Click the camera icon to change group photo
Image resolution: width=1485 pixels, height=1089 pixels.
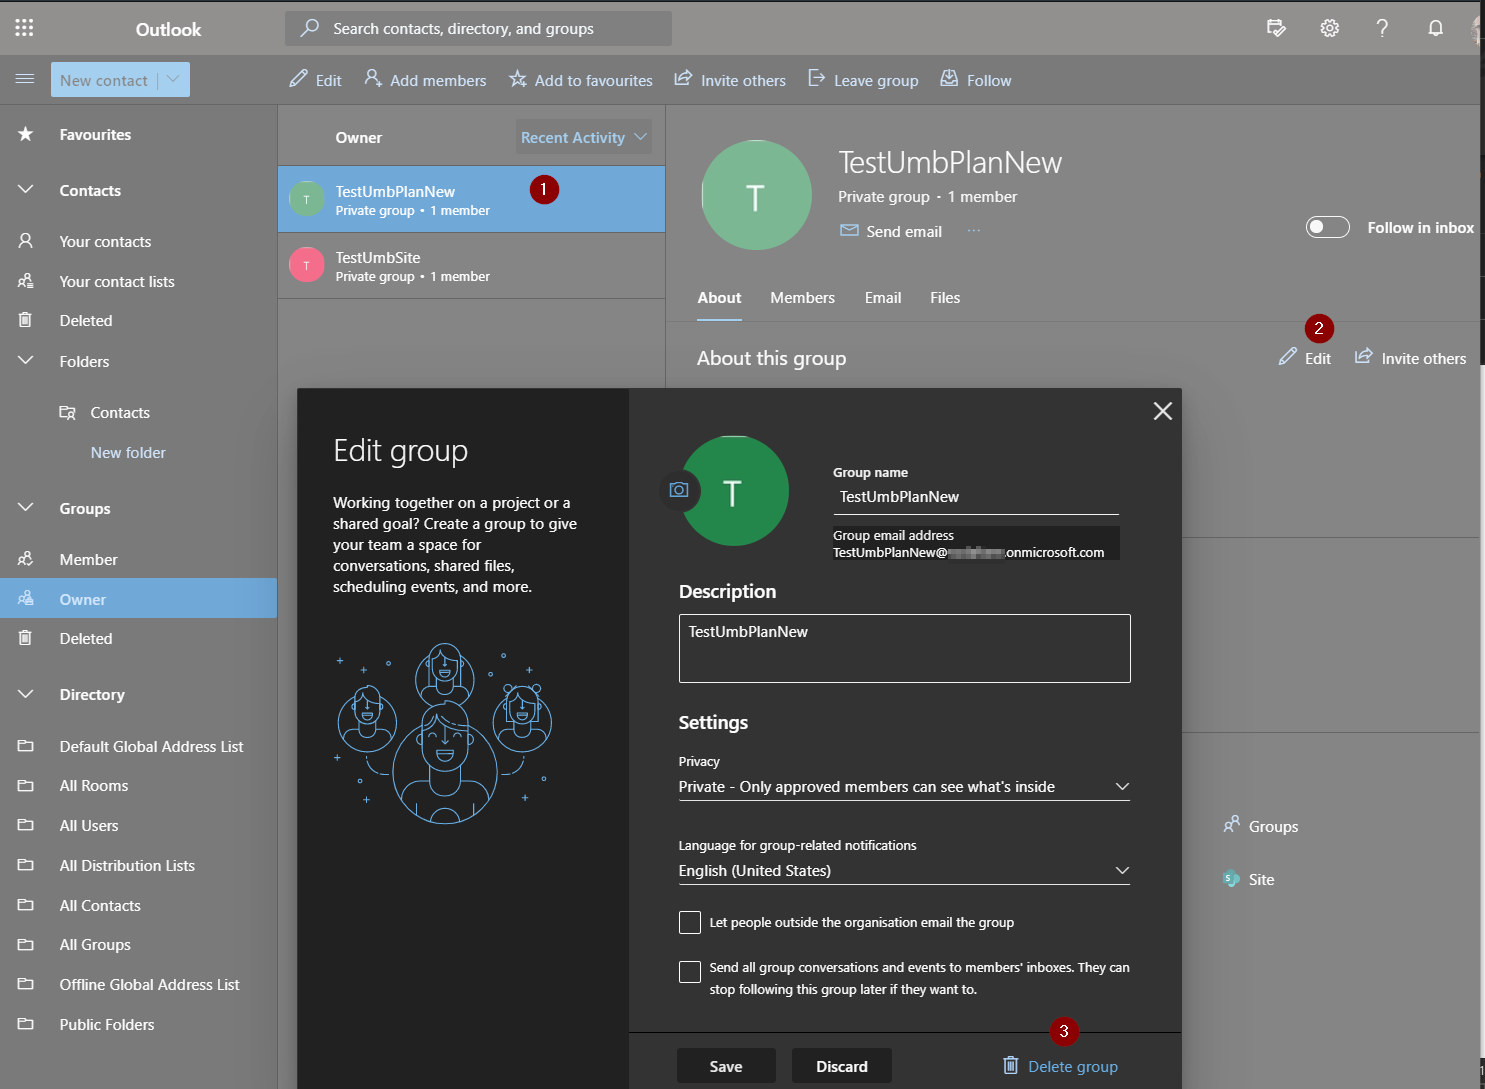(x=679, y=490)
